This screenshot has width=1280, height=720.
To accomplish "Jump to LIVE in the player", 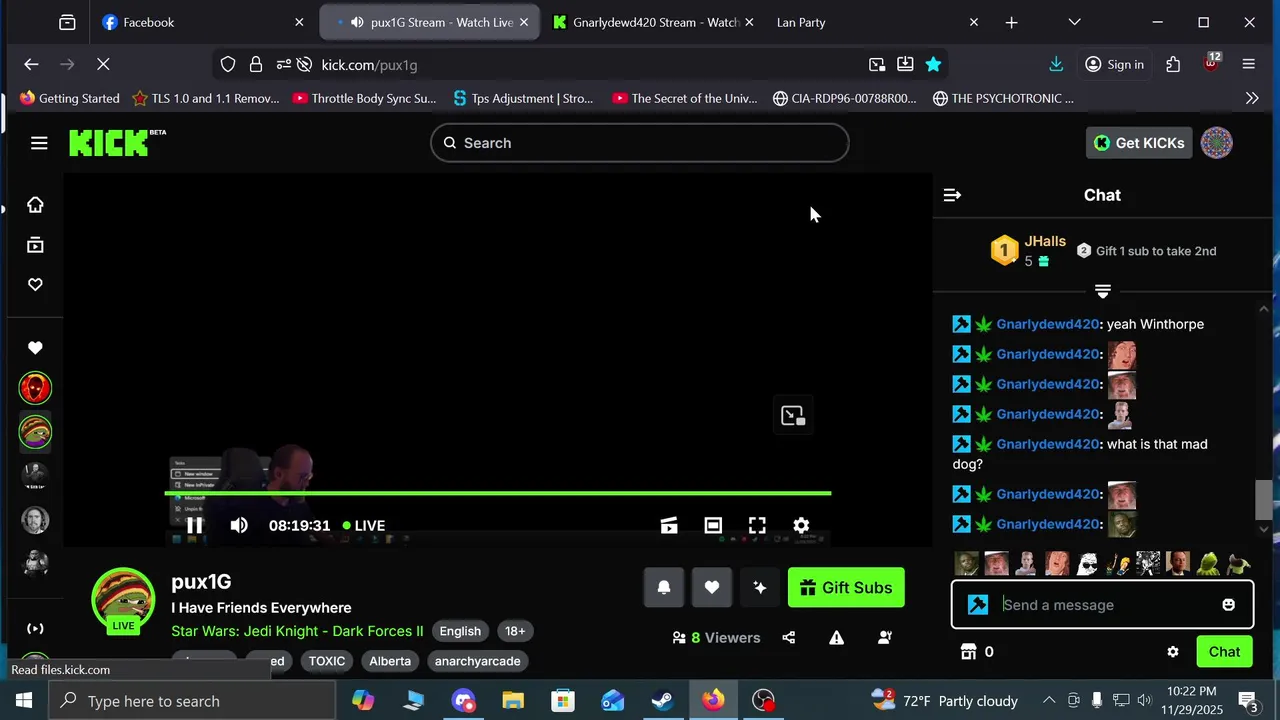I will [364, 525].
